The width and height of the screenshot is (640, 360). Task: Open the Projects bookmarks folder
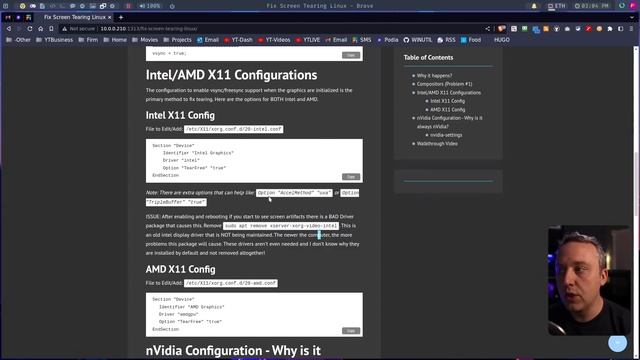[x=177, y=40]
